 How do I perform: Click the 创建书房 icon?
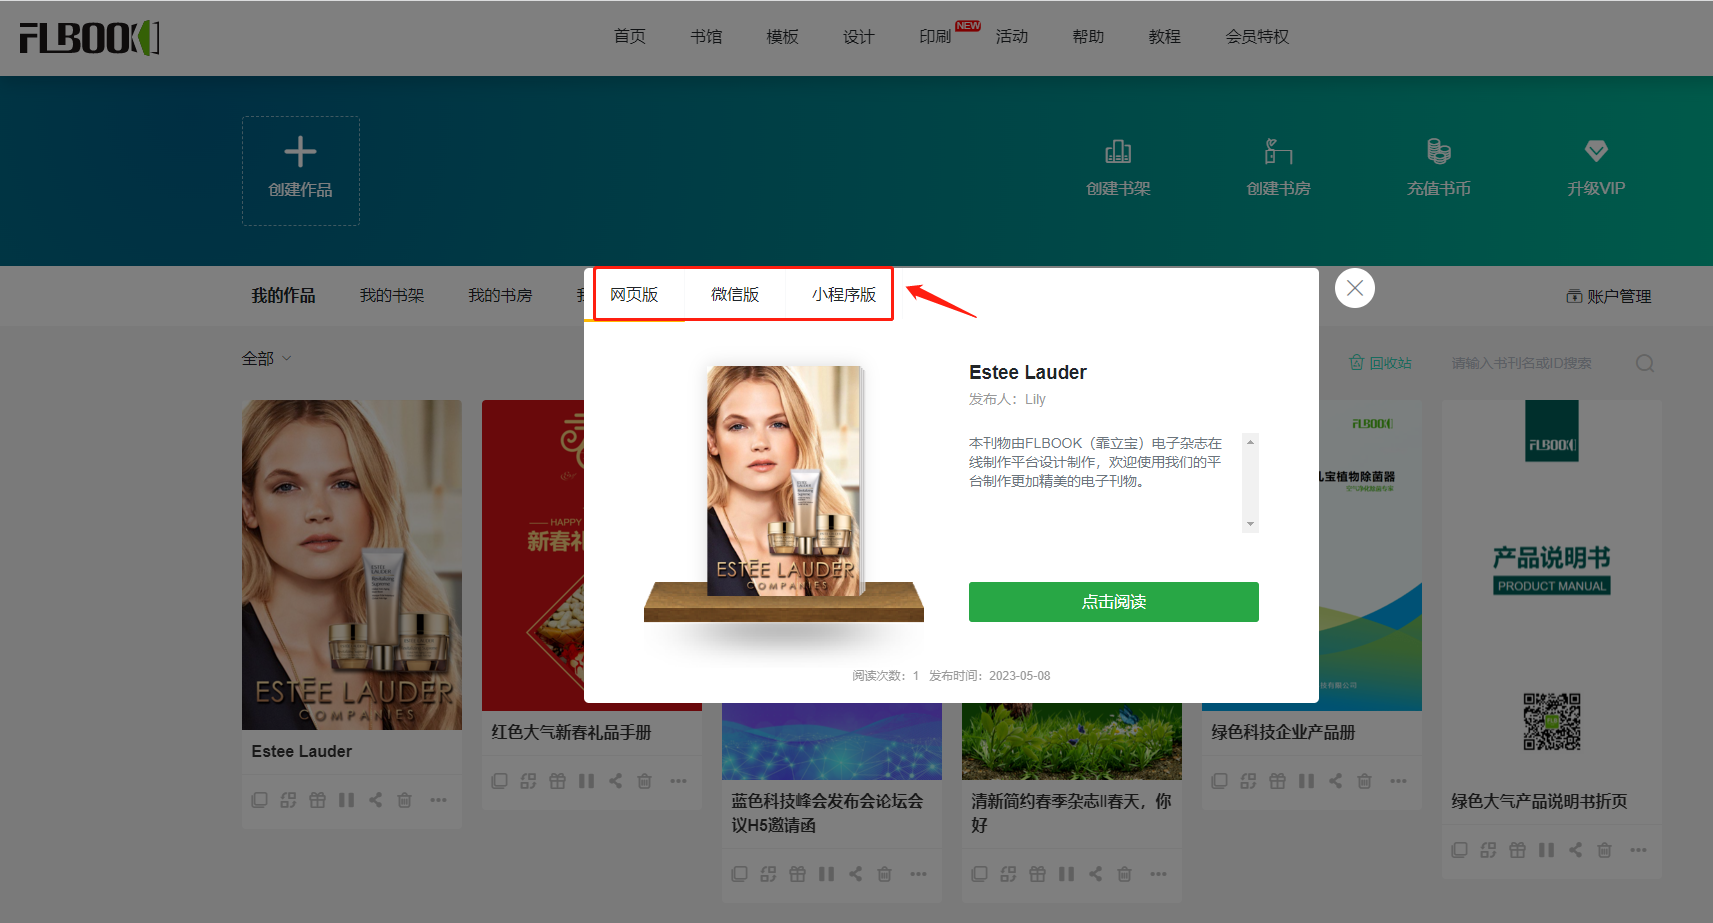pyautogui.click(x=1278, y=152)
